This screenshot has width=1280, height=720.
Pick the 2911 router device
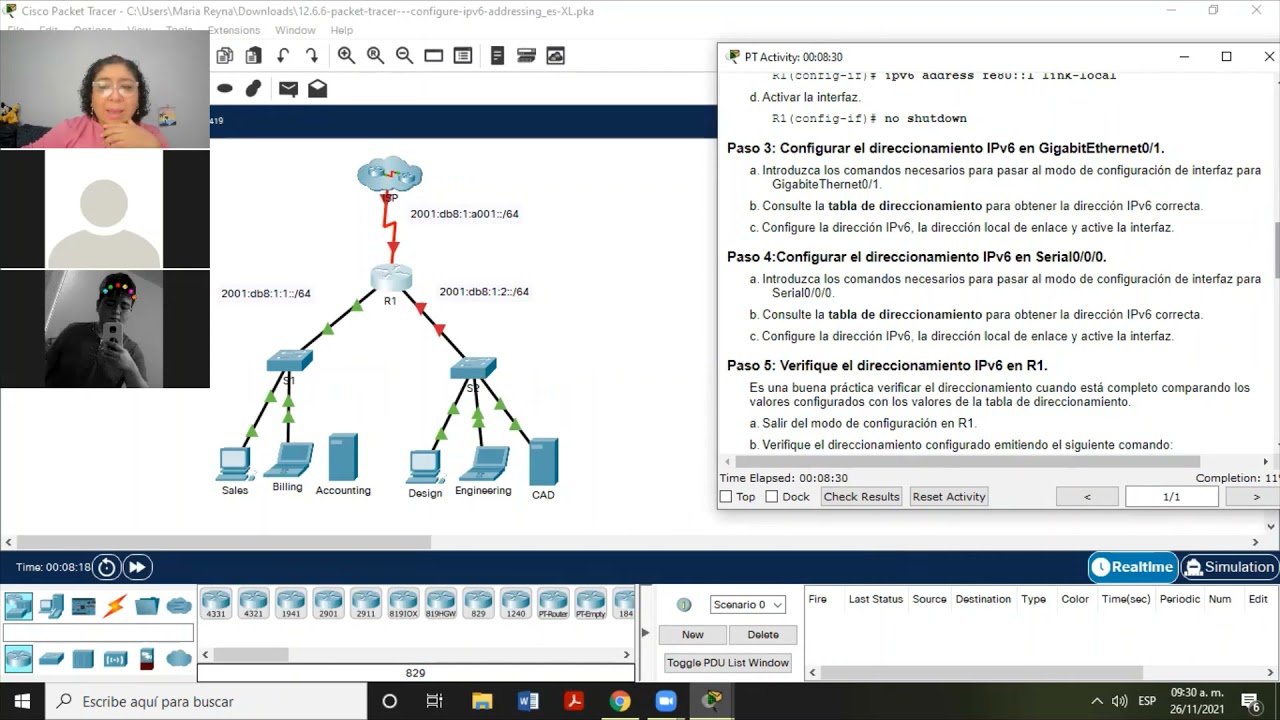[x=366, y=604]
